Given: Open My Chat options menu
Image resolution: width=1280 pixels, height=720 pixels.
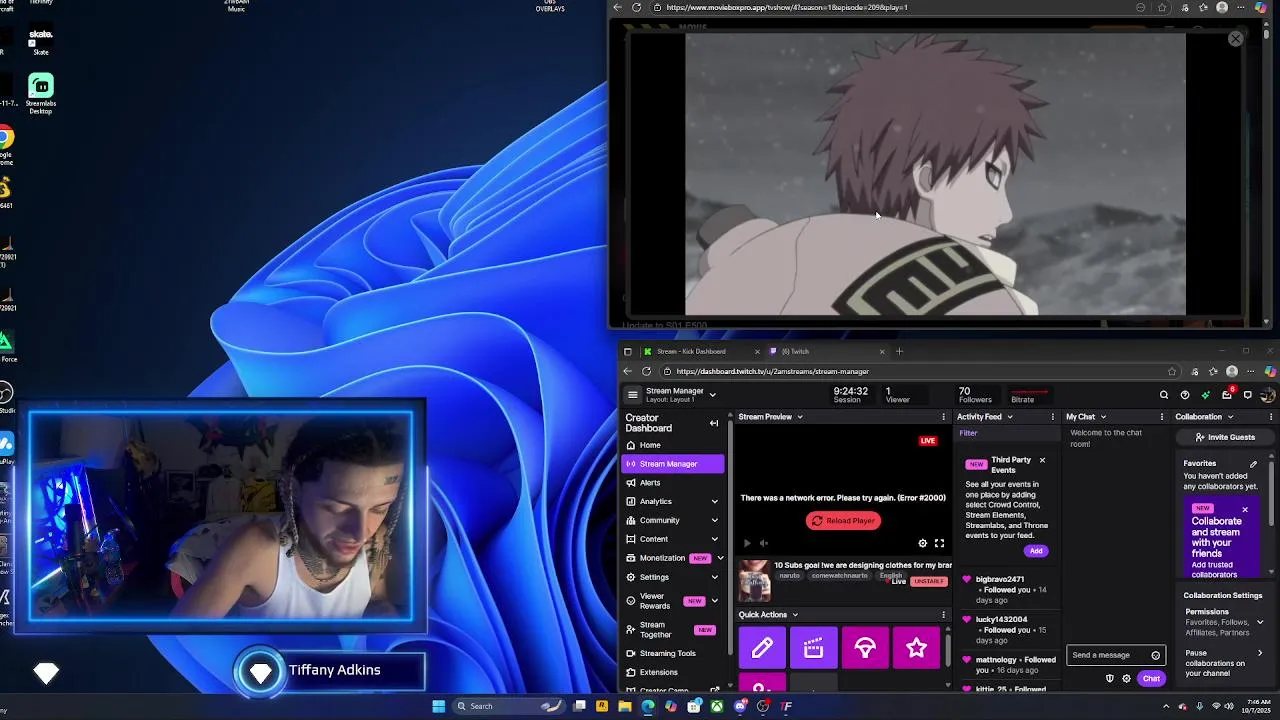Looking at the screenshot, I should (x=1161, y=417).
